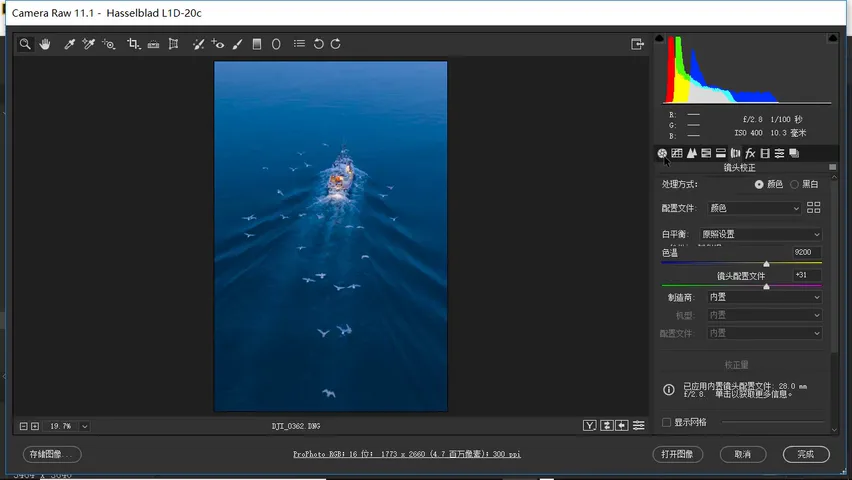Open the Basic panel tab
This screenshot has width=852, height=480.
tap(662, 153)
